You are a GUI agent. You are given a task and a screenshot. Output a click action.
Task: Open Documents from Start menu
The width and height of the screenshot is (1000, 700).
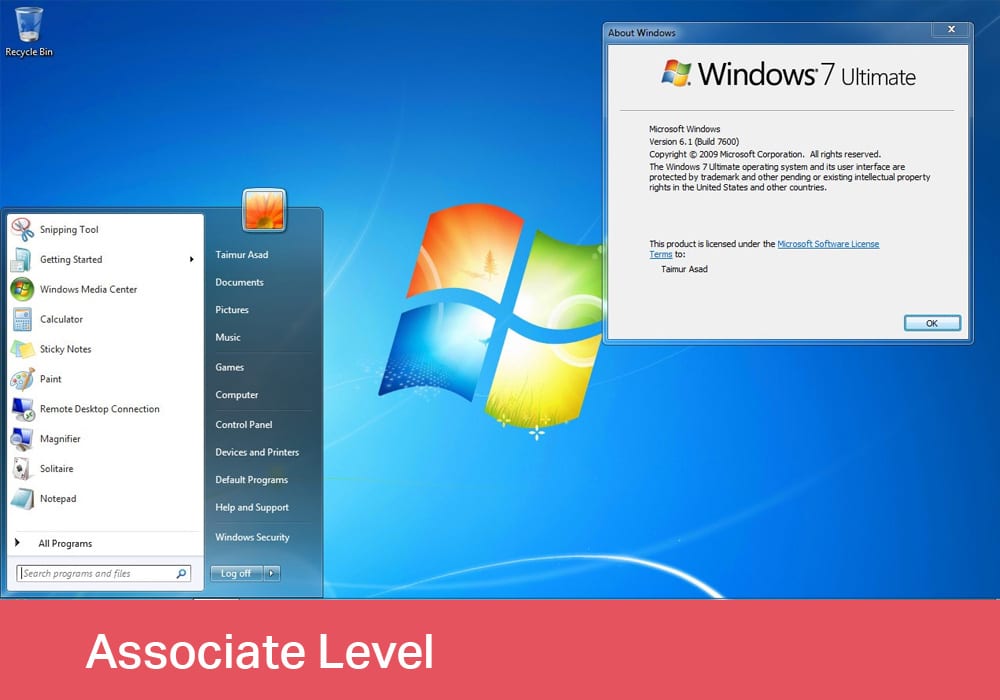[x=239, y=282]
